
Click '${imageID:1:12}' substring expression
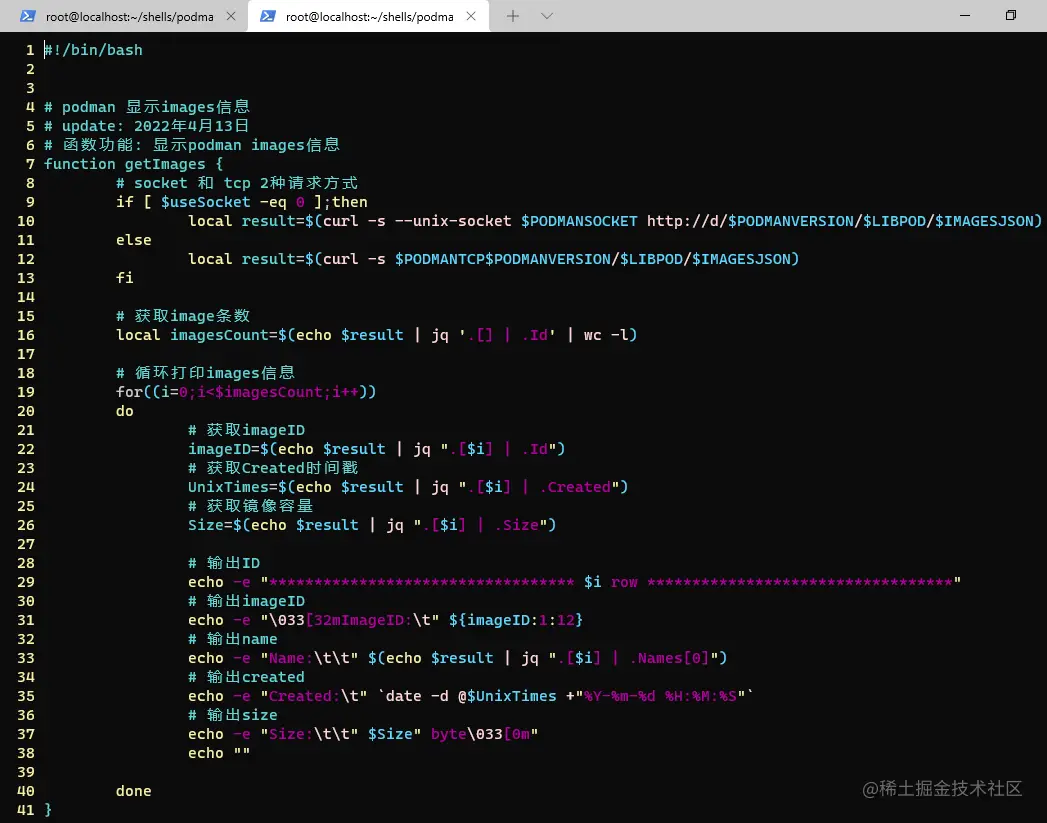coord(515,620)
